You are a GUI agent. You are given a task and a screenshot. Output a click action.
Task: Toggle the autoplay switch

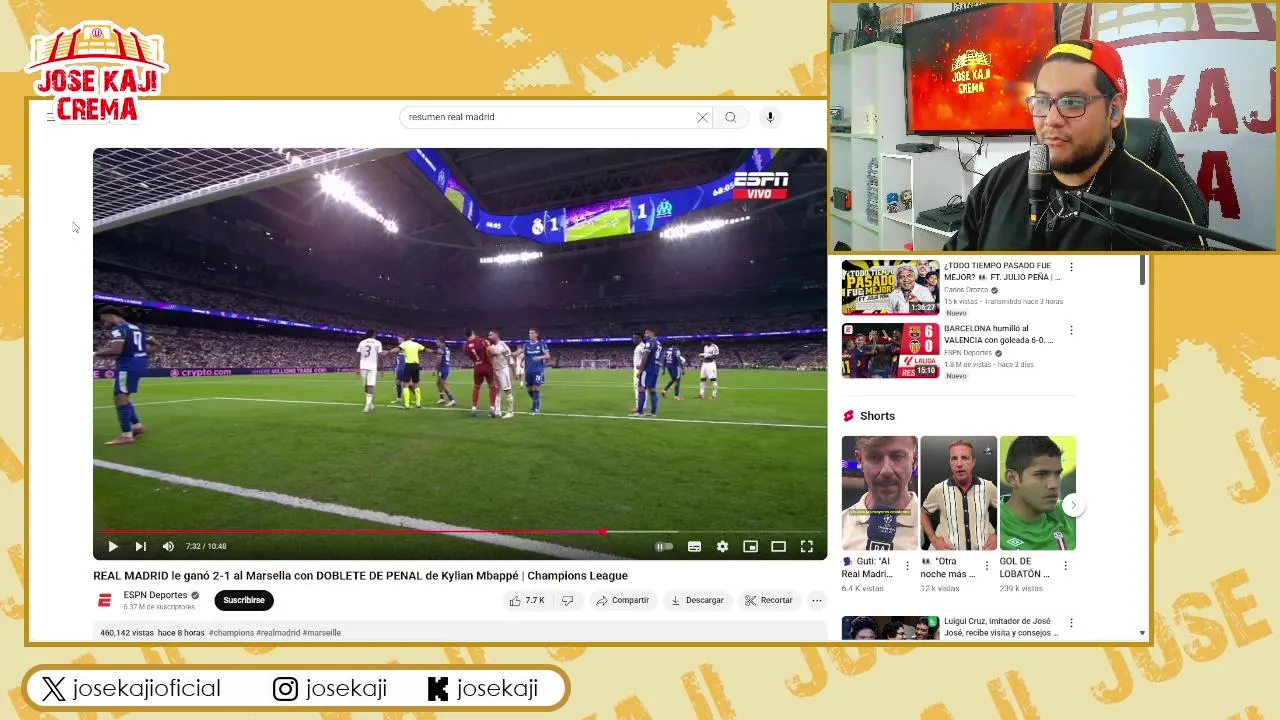662,546
